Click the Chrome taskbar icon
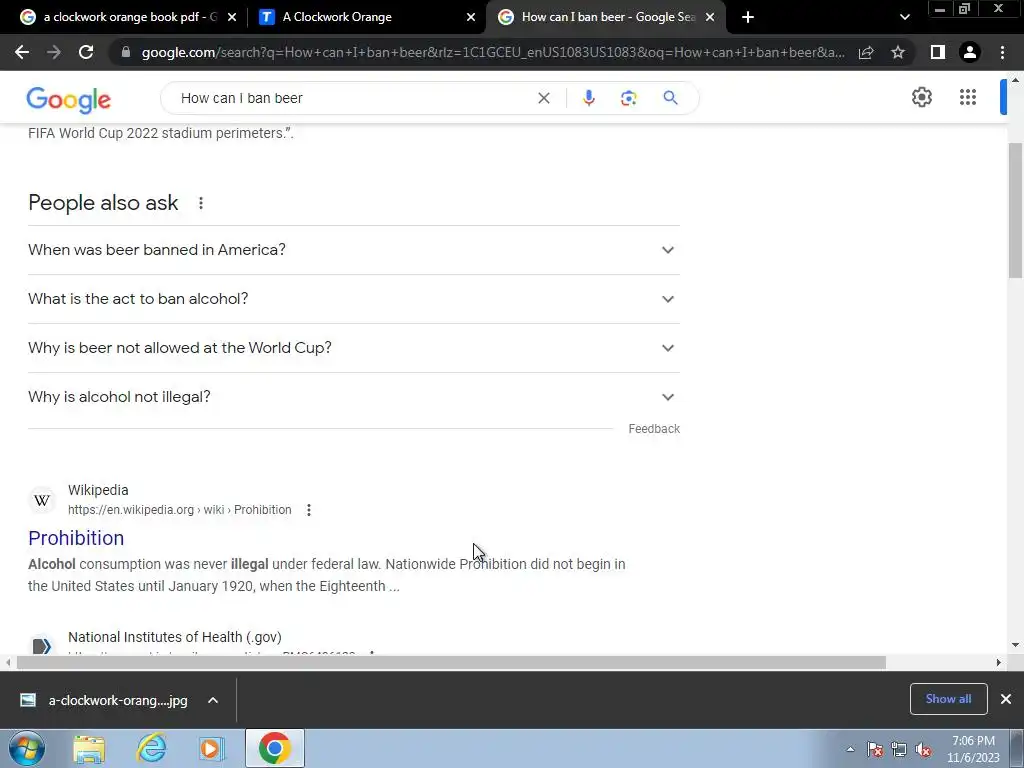The image size is (1024, 768). coord(275,748)
